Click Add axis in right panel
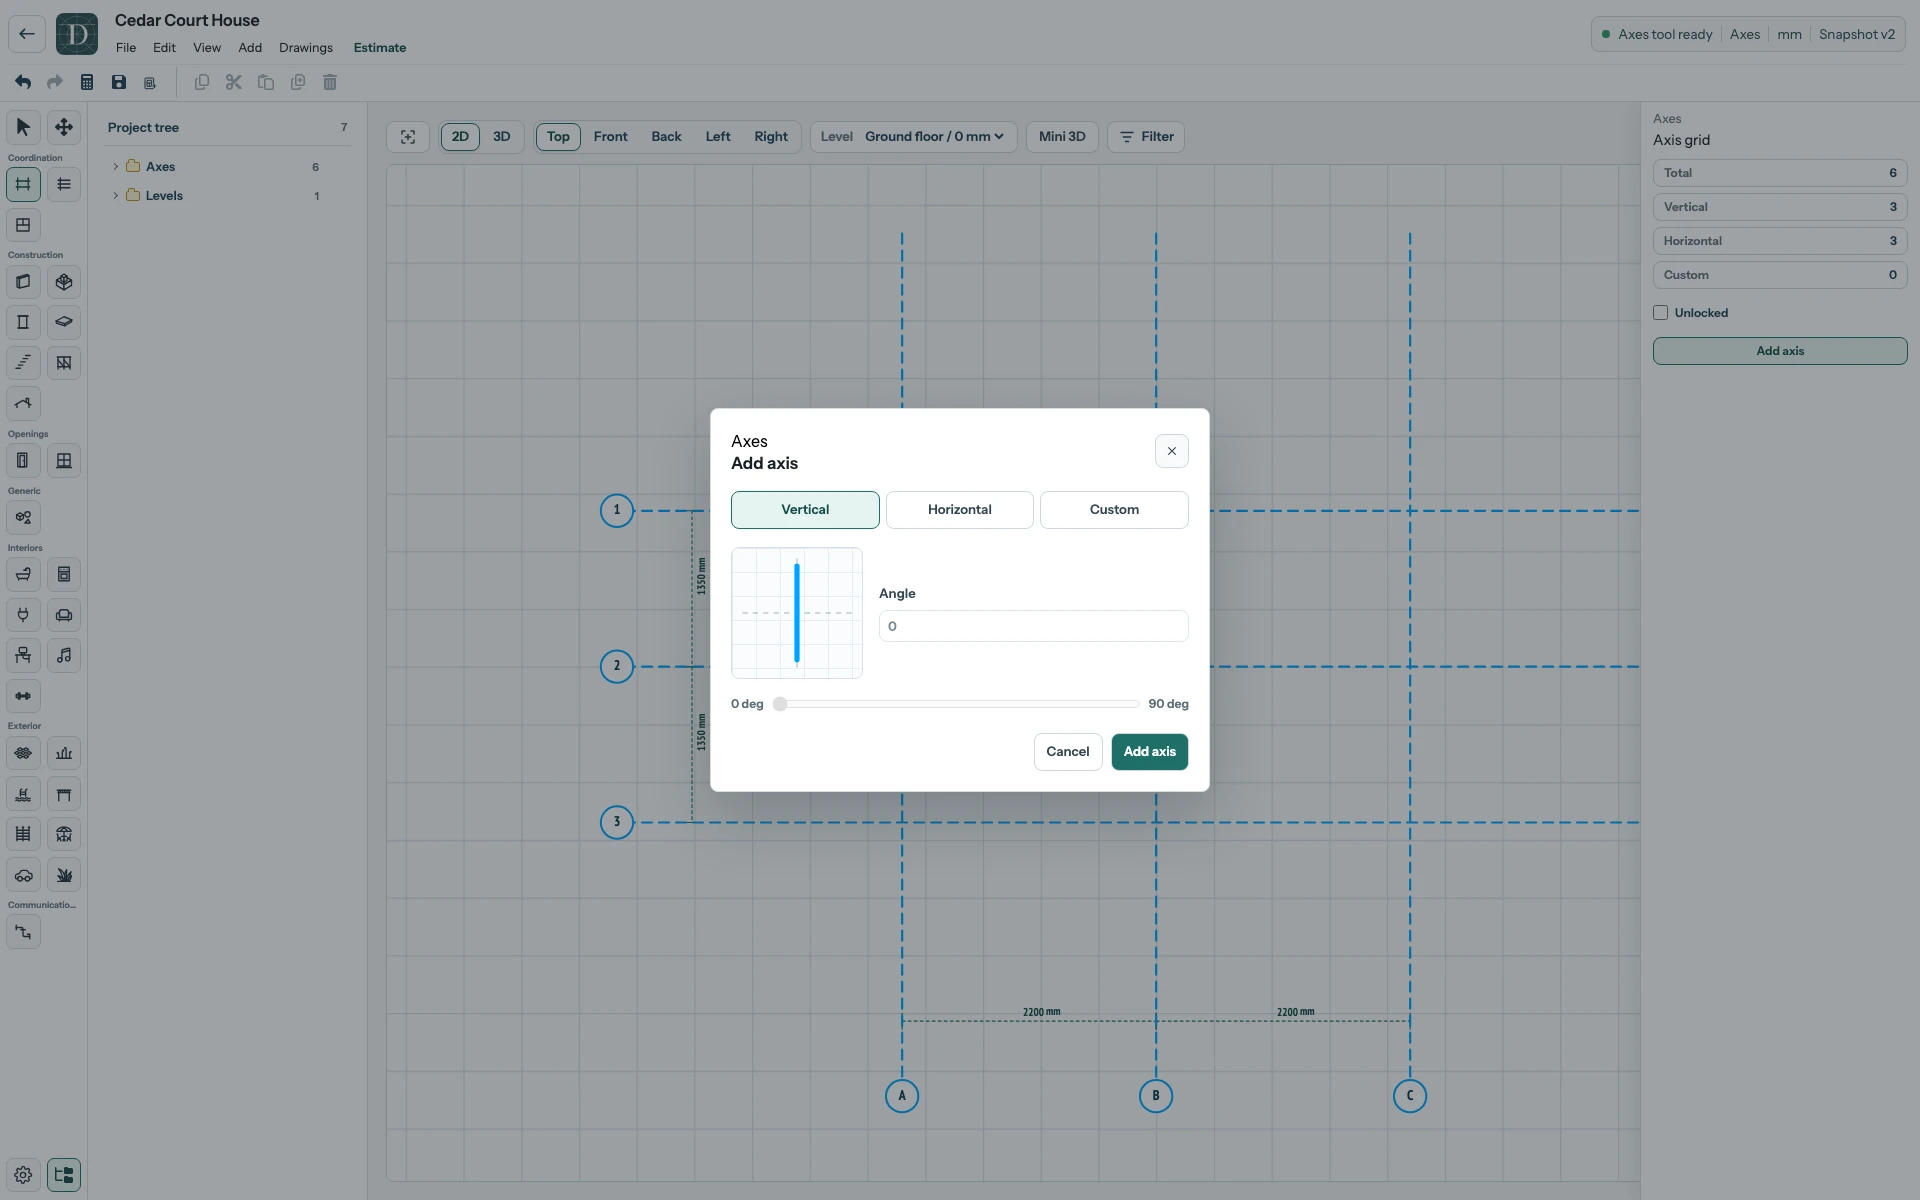The height and width of the screenshot is (1200, 1920). pos(1780,351)
